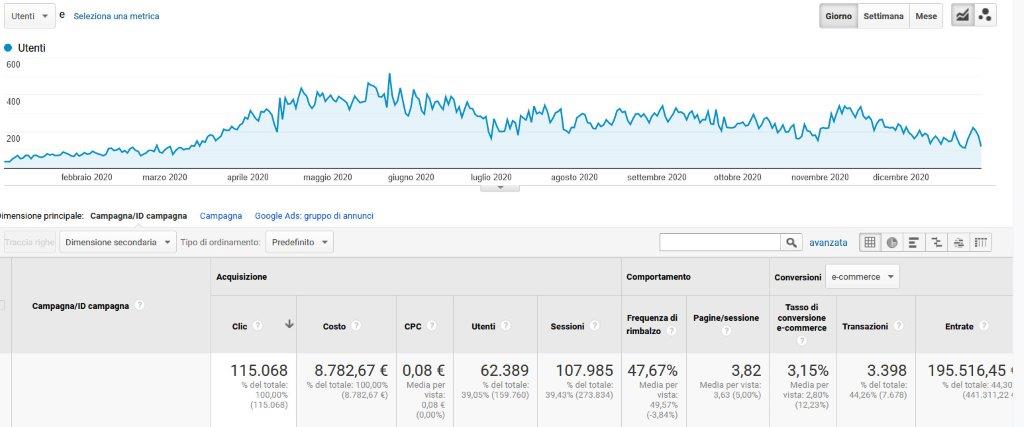Sort table by CPC column
1024x427 pixels.
(x=413, y=326)
